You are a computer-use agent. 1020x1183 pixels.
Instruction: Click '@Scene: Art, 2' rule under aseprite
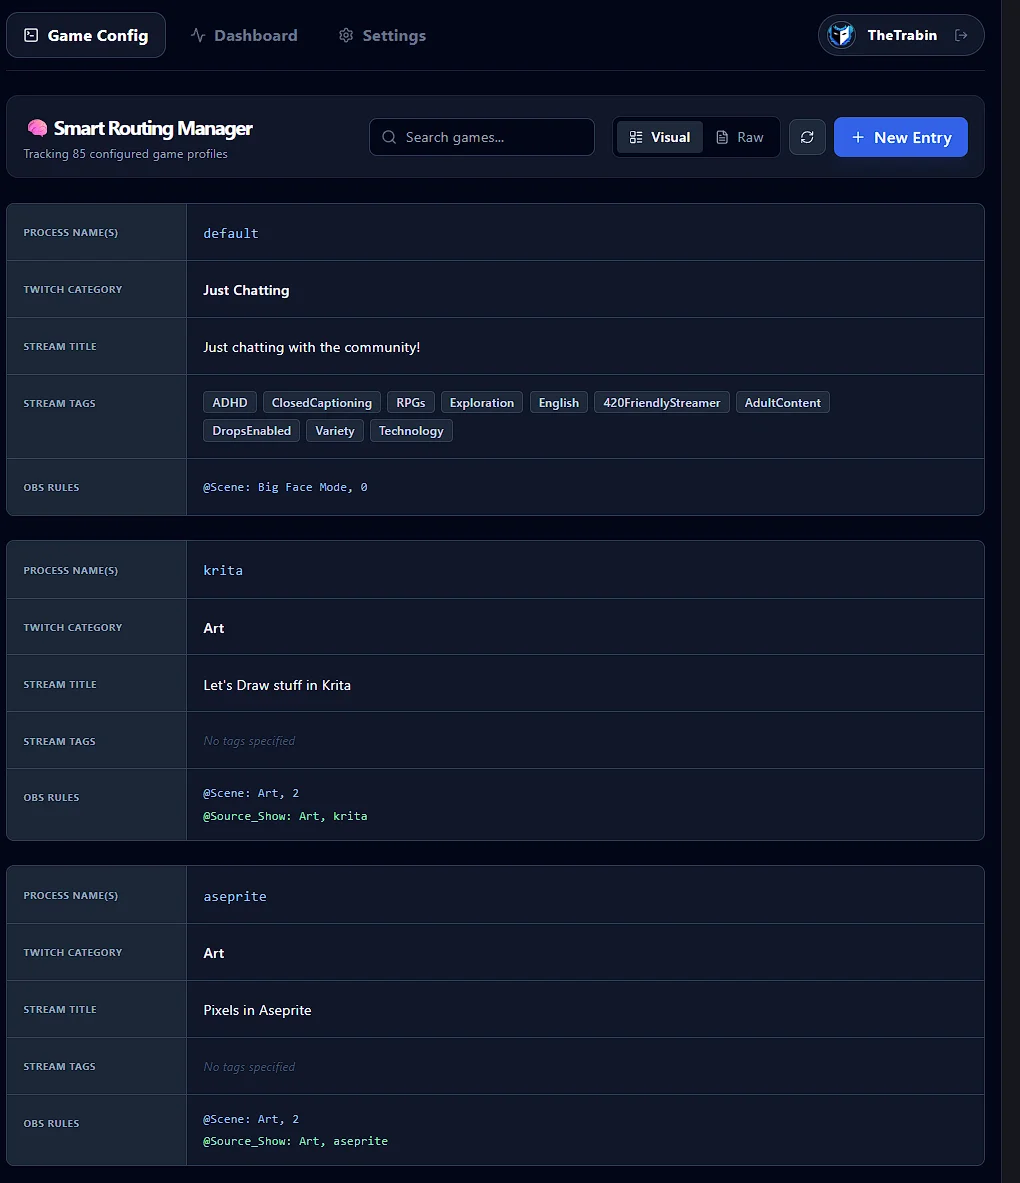pos(251,1120)
